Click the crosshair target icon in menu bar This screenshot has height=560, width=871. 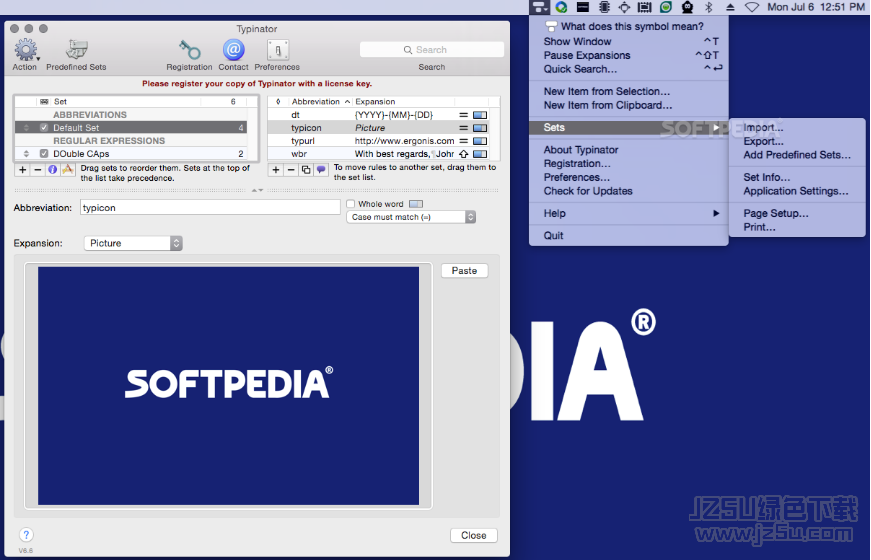[x=624, y=7]
